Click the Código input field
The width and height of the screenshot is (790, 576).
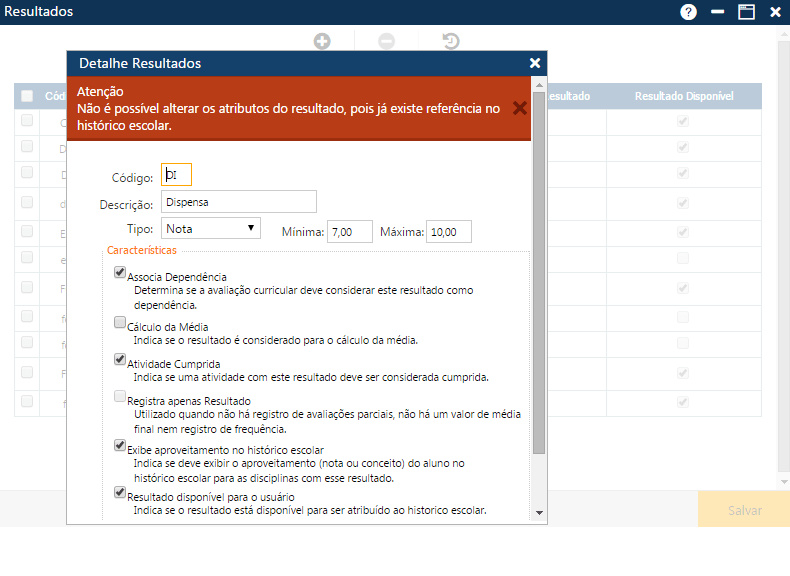click(x=176, y=175)
